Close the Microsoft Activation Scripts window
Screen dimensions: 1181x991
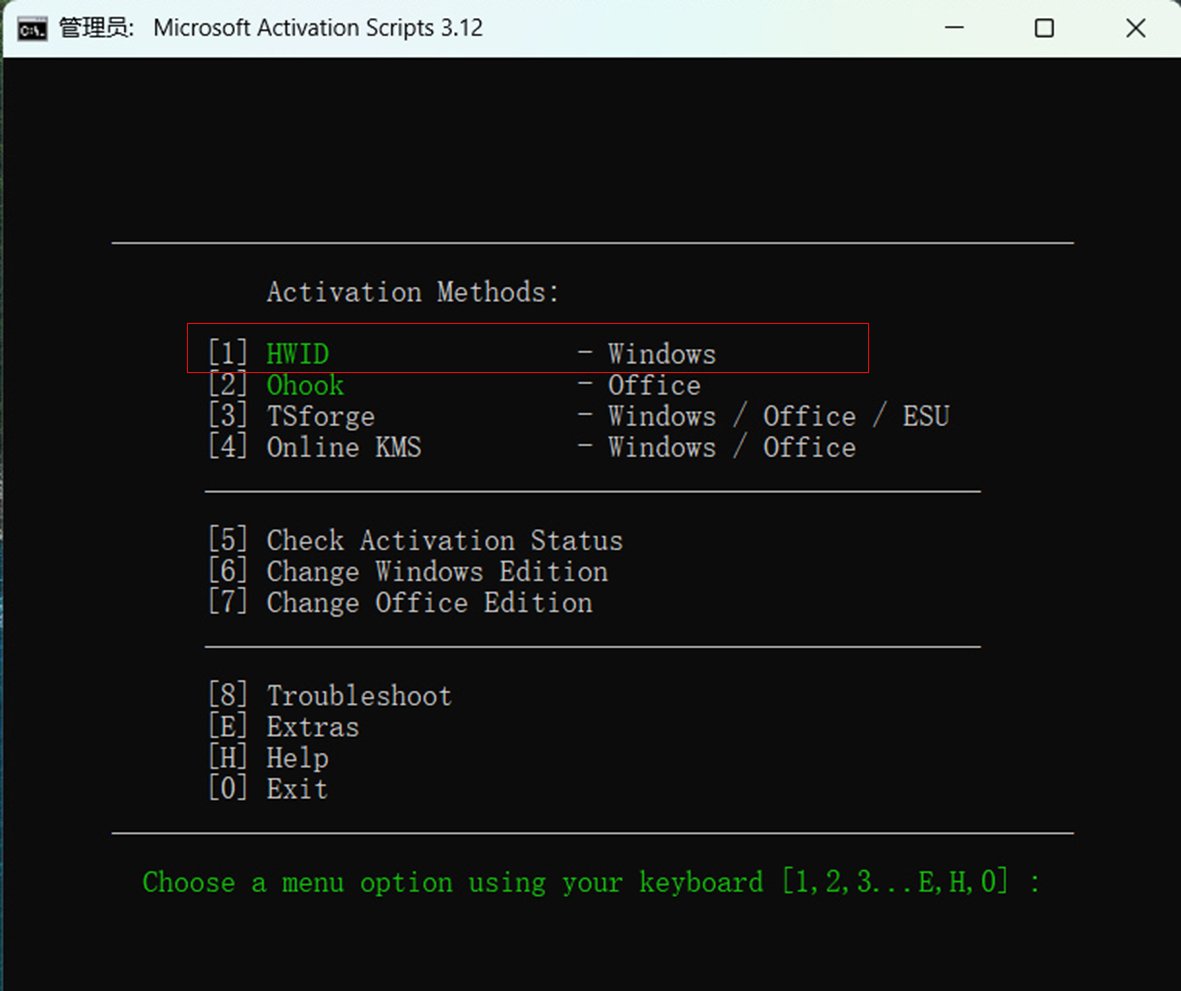pyautogui.click(x=1136, y=28)
